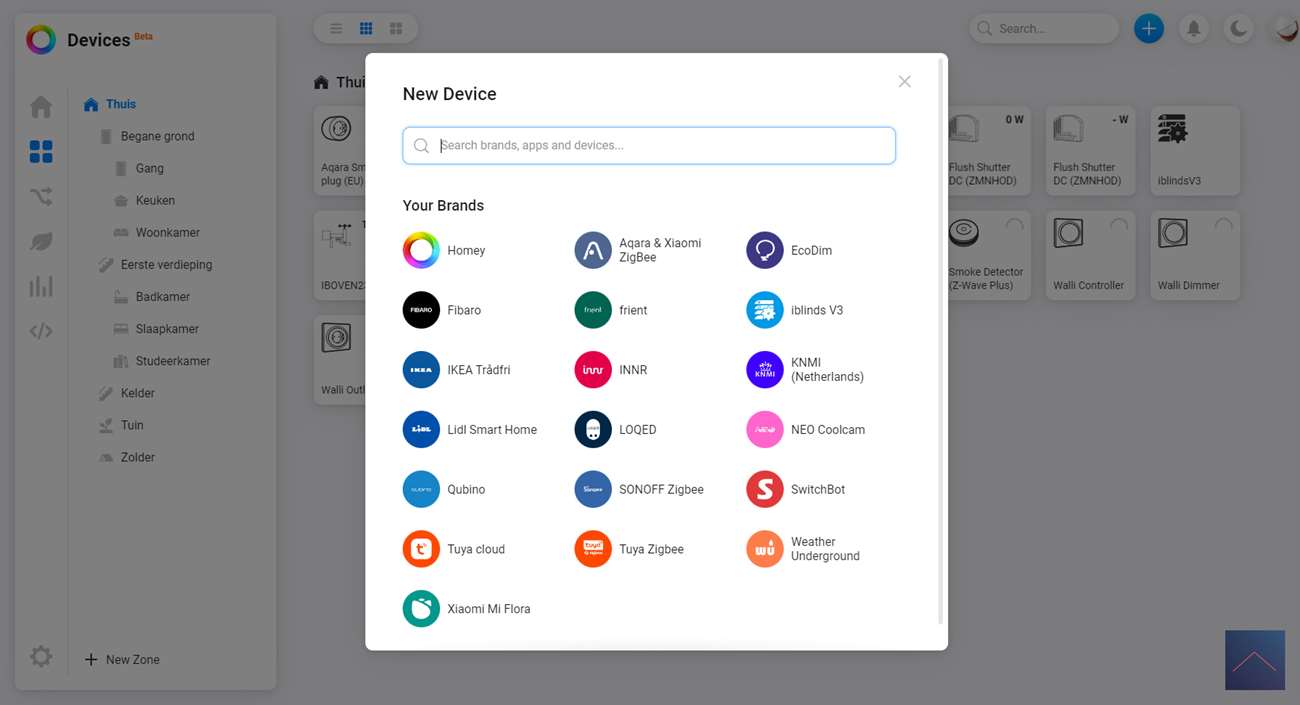1300x705 pixels.
Task: Focus the top Search box
Action: click(x=1044, y=28)
